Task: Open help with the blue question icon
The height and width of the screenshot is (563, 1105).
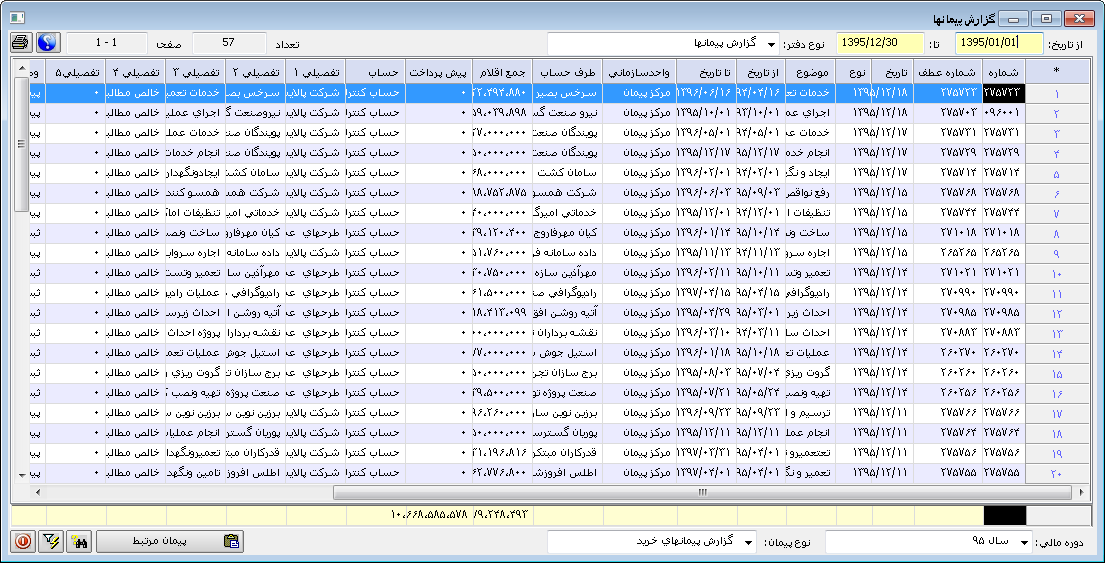Action: (48, 43)
